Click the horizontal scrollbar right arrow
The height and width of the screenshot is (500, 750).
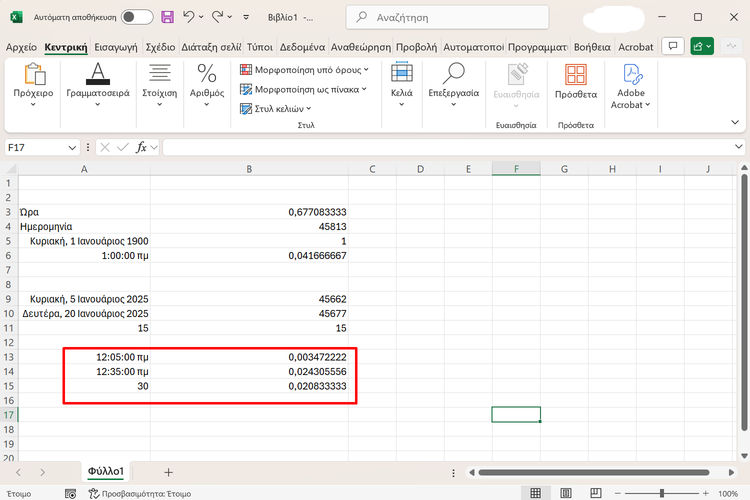pos(731,472)
